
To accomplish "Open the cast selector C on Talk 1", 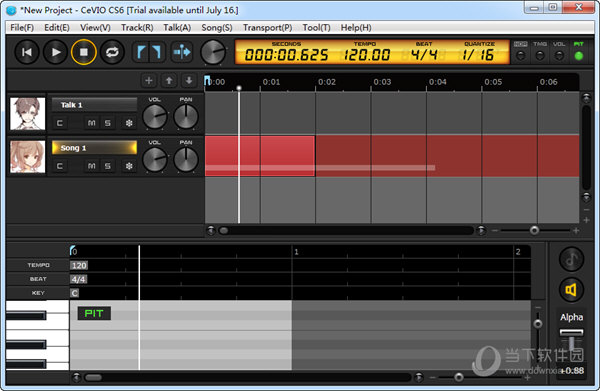I will tap(60, 123).
